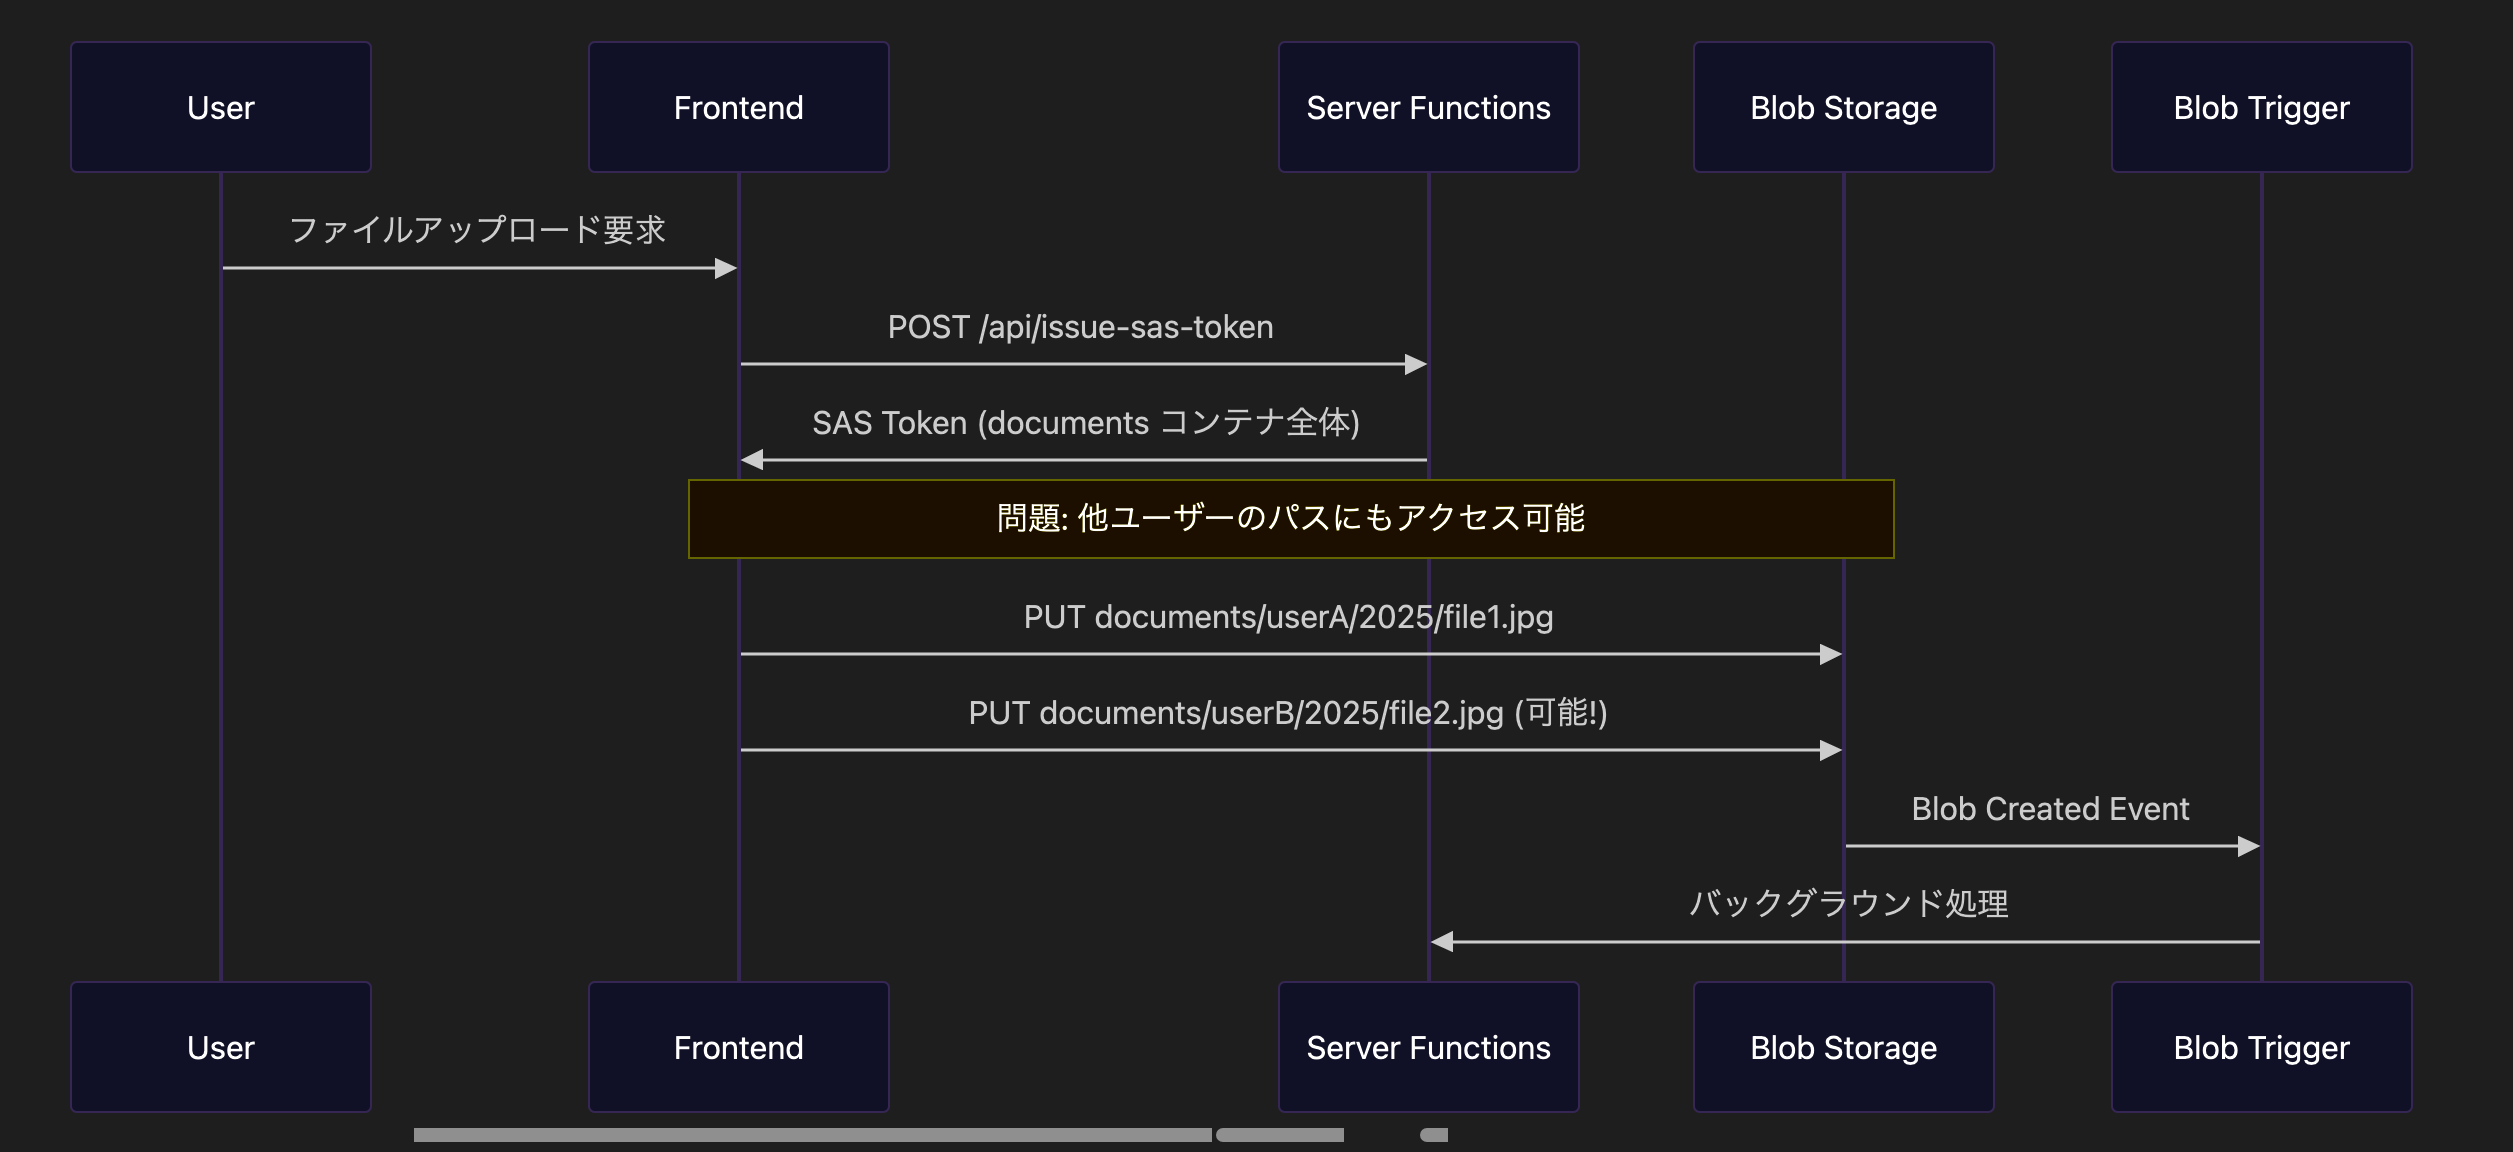Select the top Blob Storage box

coord(1844,107)
